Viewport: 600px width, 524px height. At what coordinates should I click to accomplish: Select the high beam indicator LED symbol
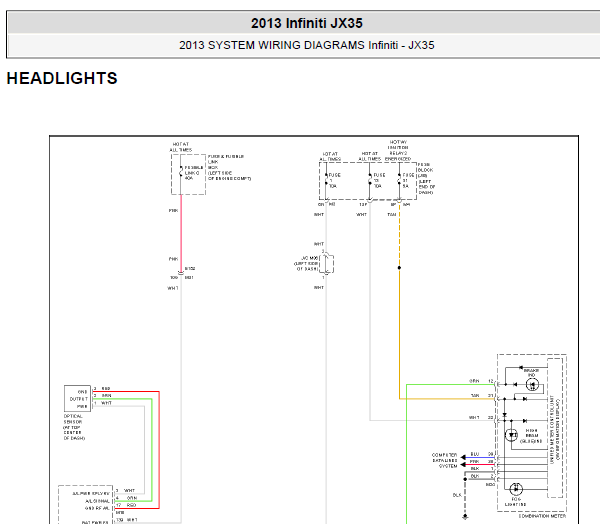[512, 435]
